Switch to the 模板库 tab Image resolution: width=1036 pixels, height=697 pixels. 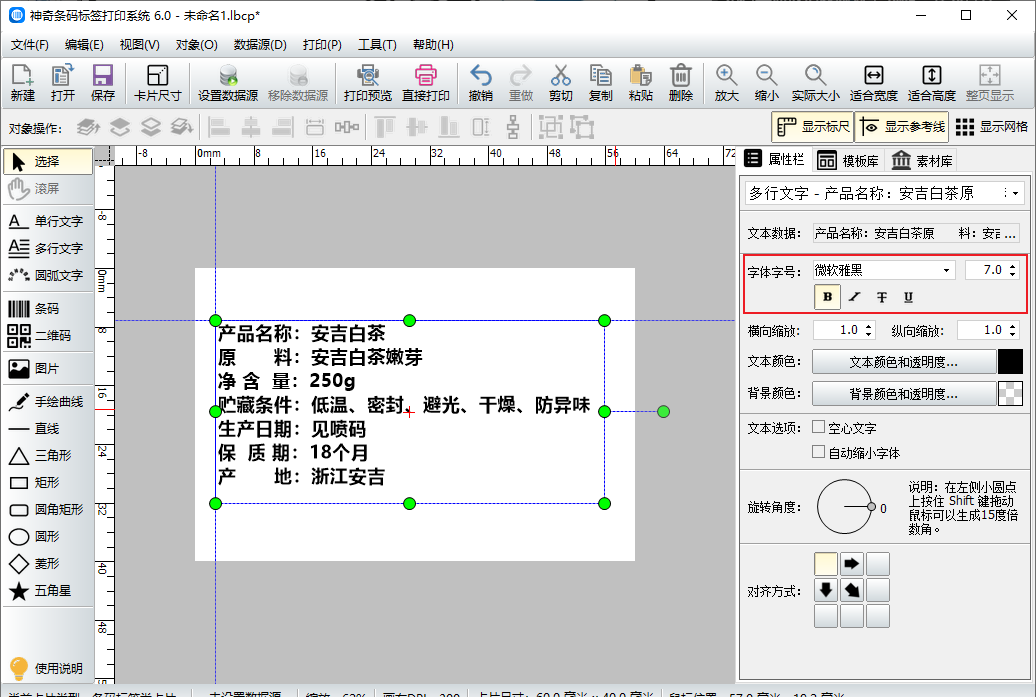(848, 161)
